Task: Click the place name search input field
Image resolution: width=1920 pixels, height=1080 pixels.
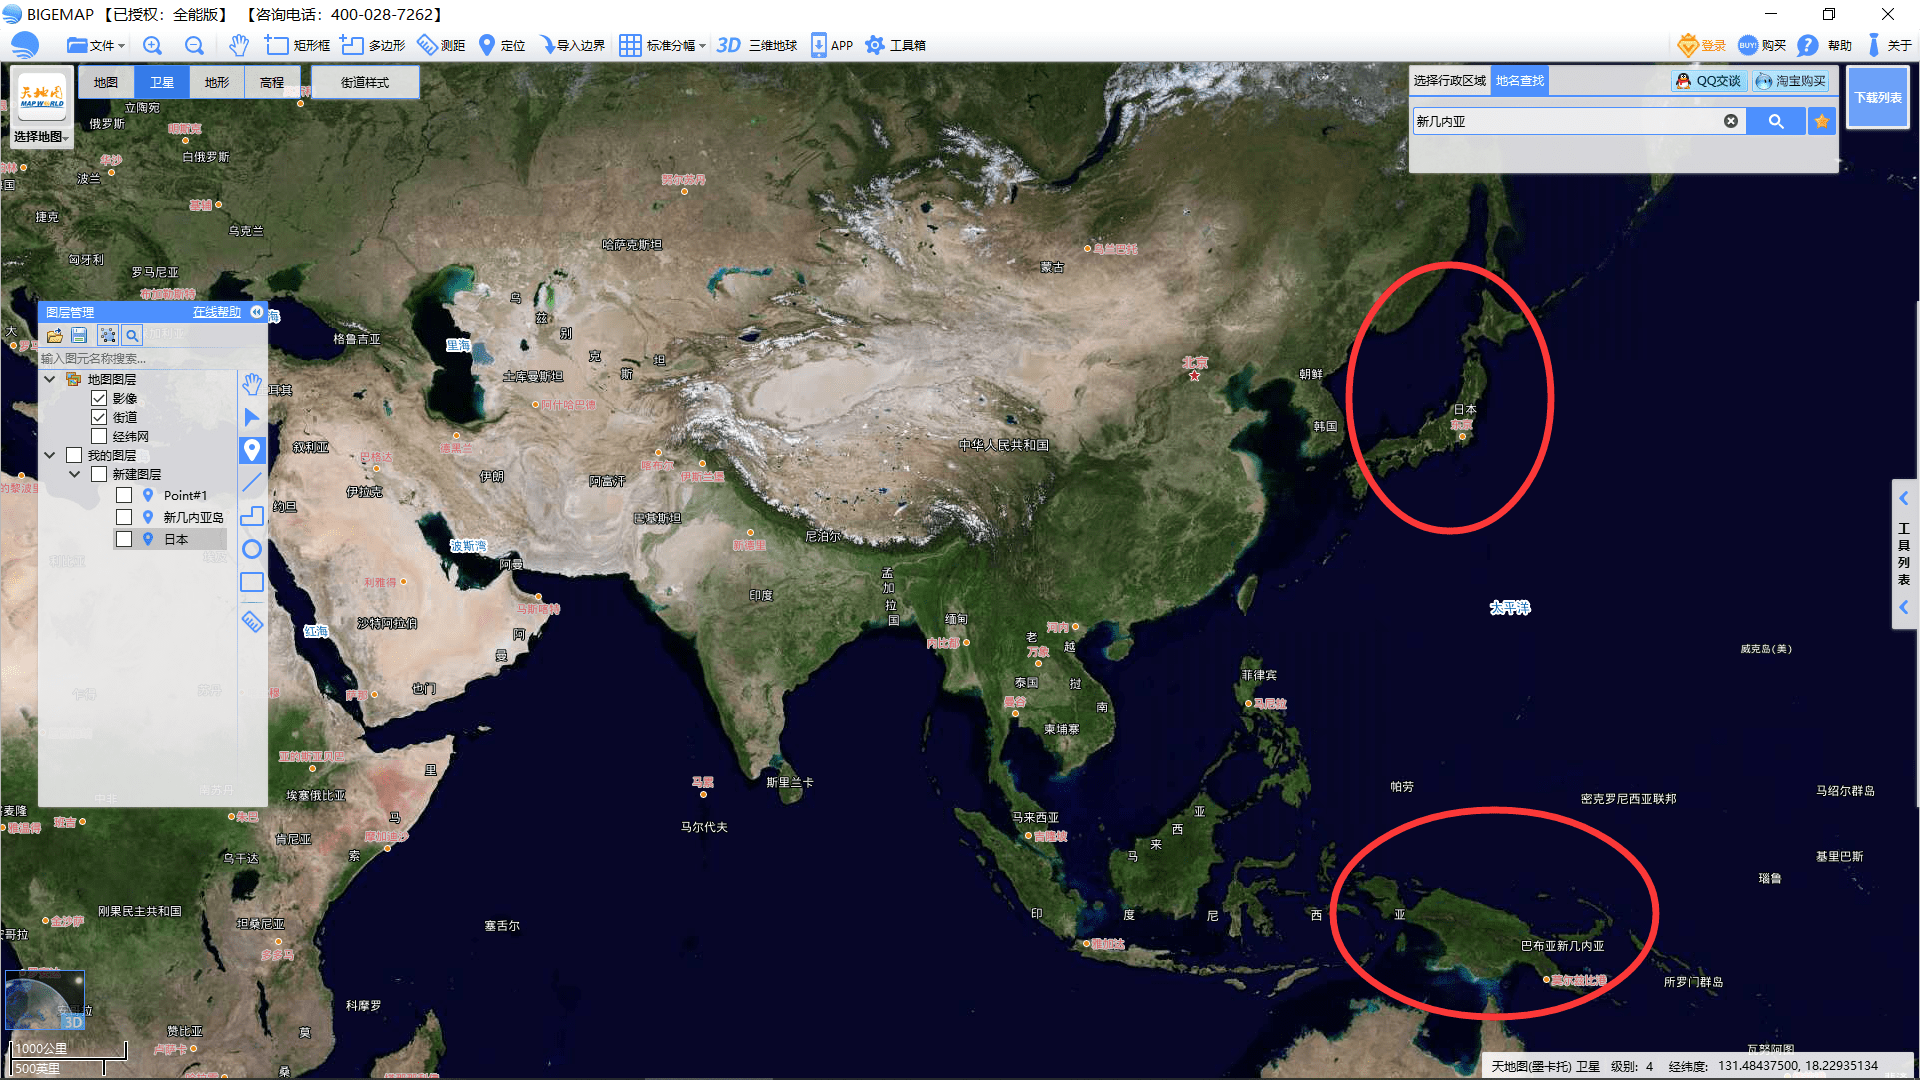Action: click(1566, 121)
